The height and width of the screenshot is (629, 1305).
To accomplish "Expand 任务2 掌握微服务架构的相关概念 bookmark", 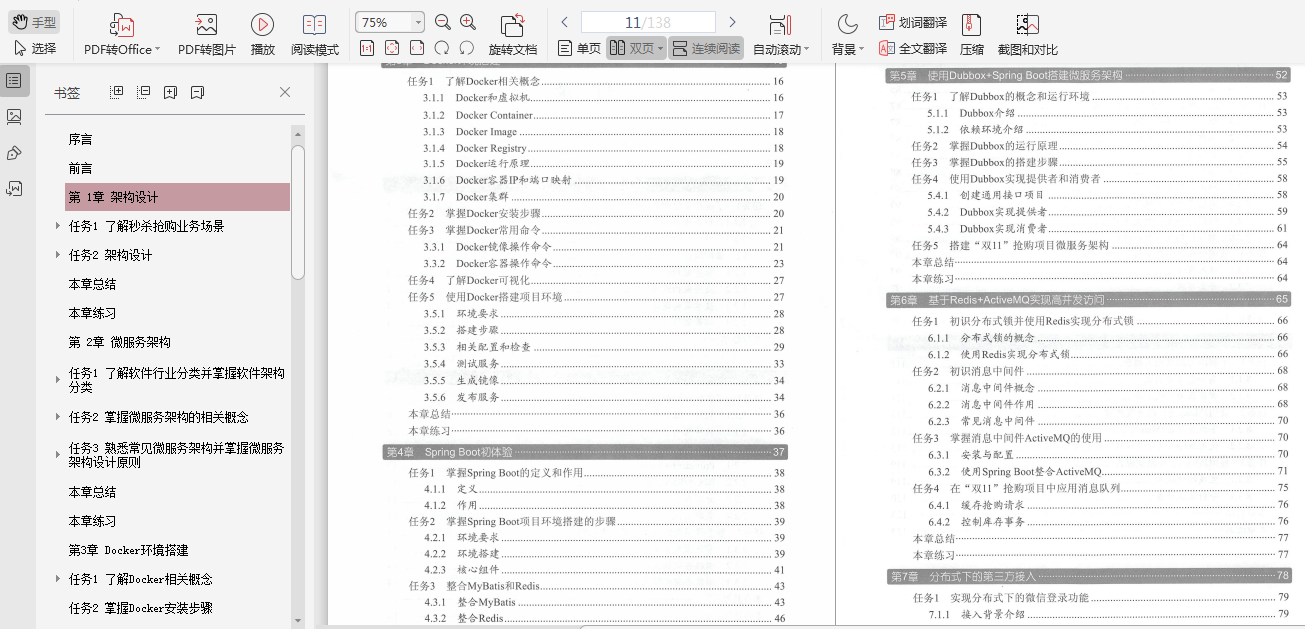I will click(x=58, y=417).
